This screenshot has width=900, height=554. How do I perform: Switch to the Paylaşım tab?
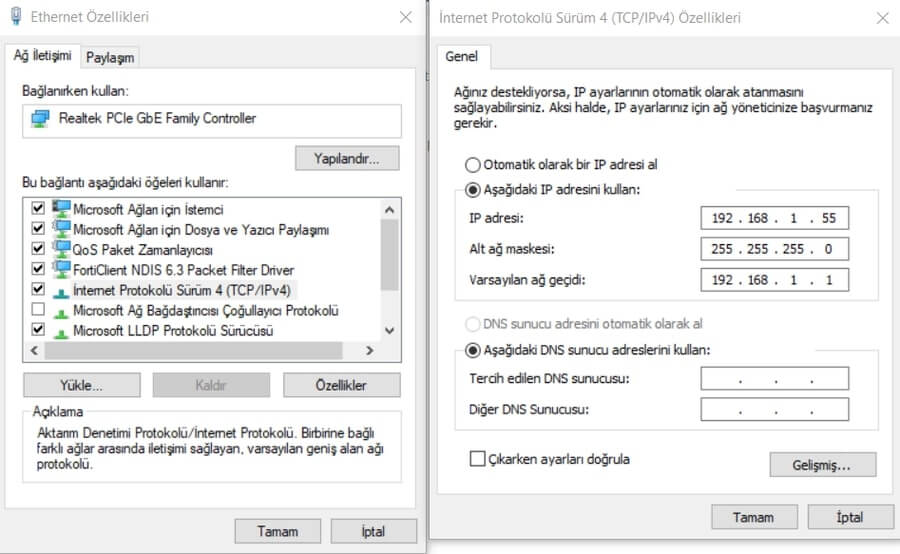[x=109, y=58]
